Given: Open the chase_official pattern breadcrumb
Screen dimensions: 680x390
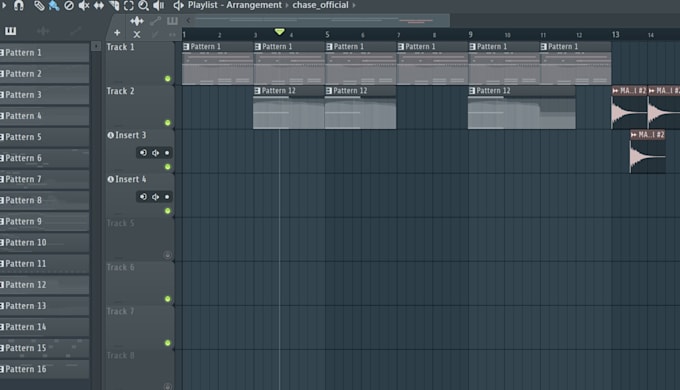Looking at the screenshot, I should (x=320, y=5).
